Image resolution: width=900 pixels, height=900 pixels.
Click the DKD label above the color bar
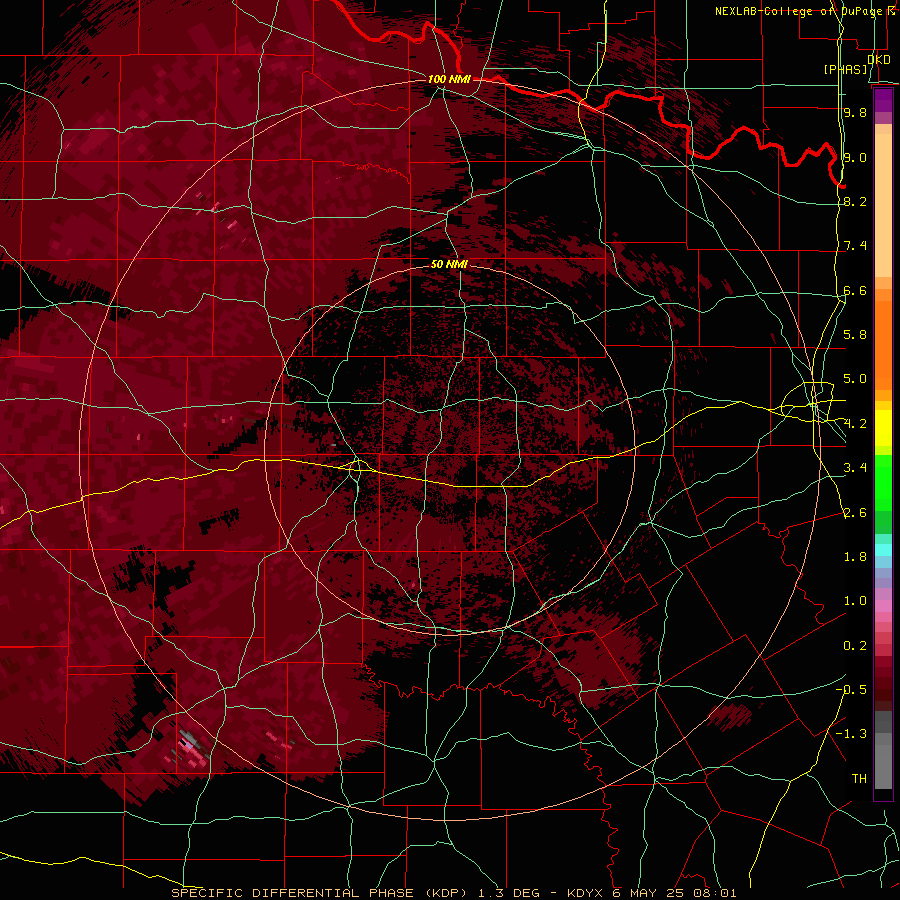pyautogui.click(x=879, y=60)
